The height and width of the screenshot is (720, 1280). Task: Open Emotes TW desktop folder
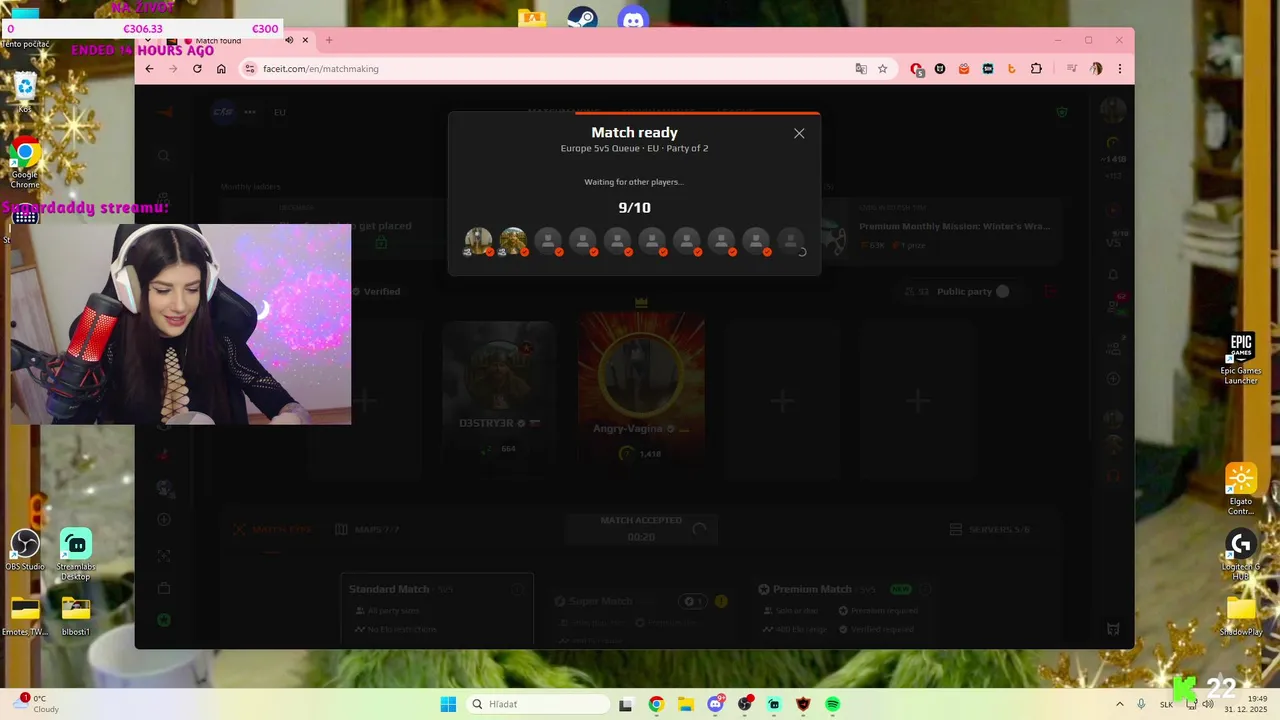(x=25, y=615)
